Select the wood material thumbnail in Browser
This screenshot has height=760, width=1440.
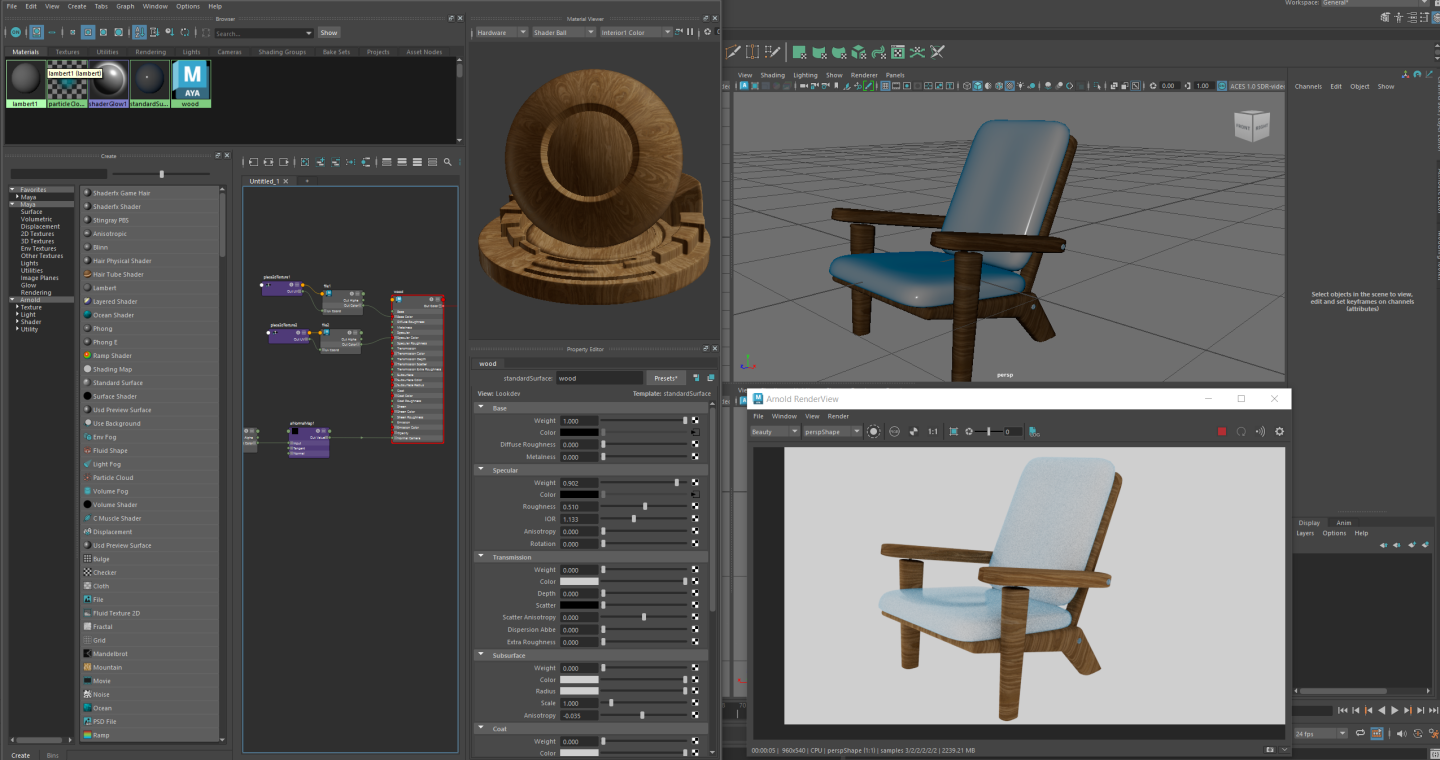pyautogui.click(x=191, y=84)
